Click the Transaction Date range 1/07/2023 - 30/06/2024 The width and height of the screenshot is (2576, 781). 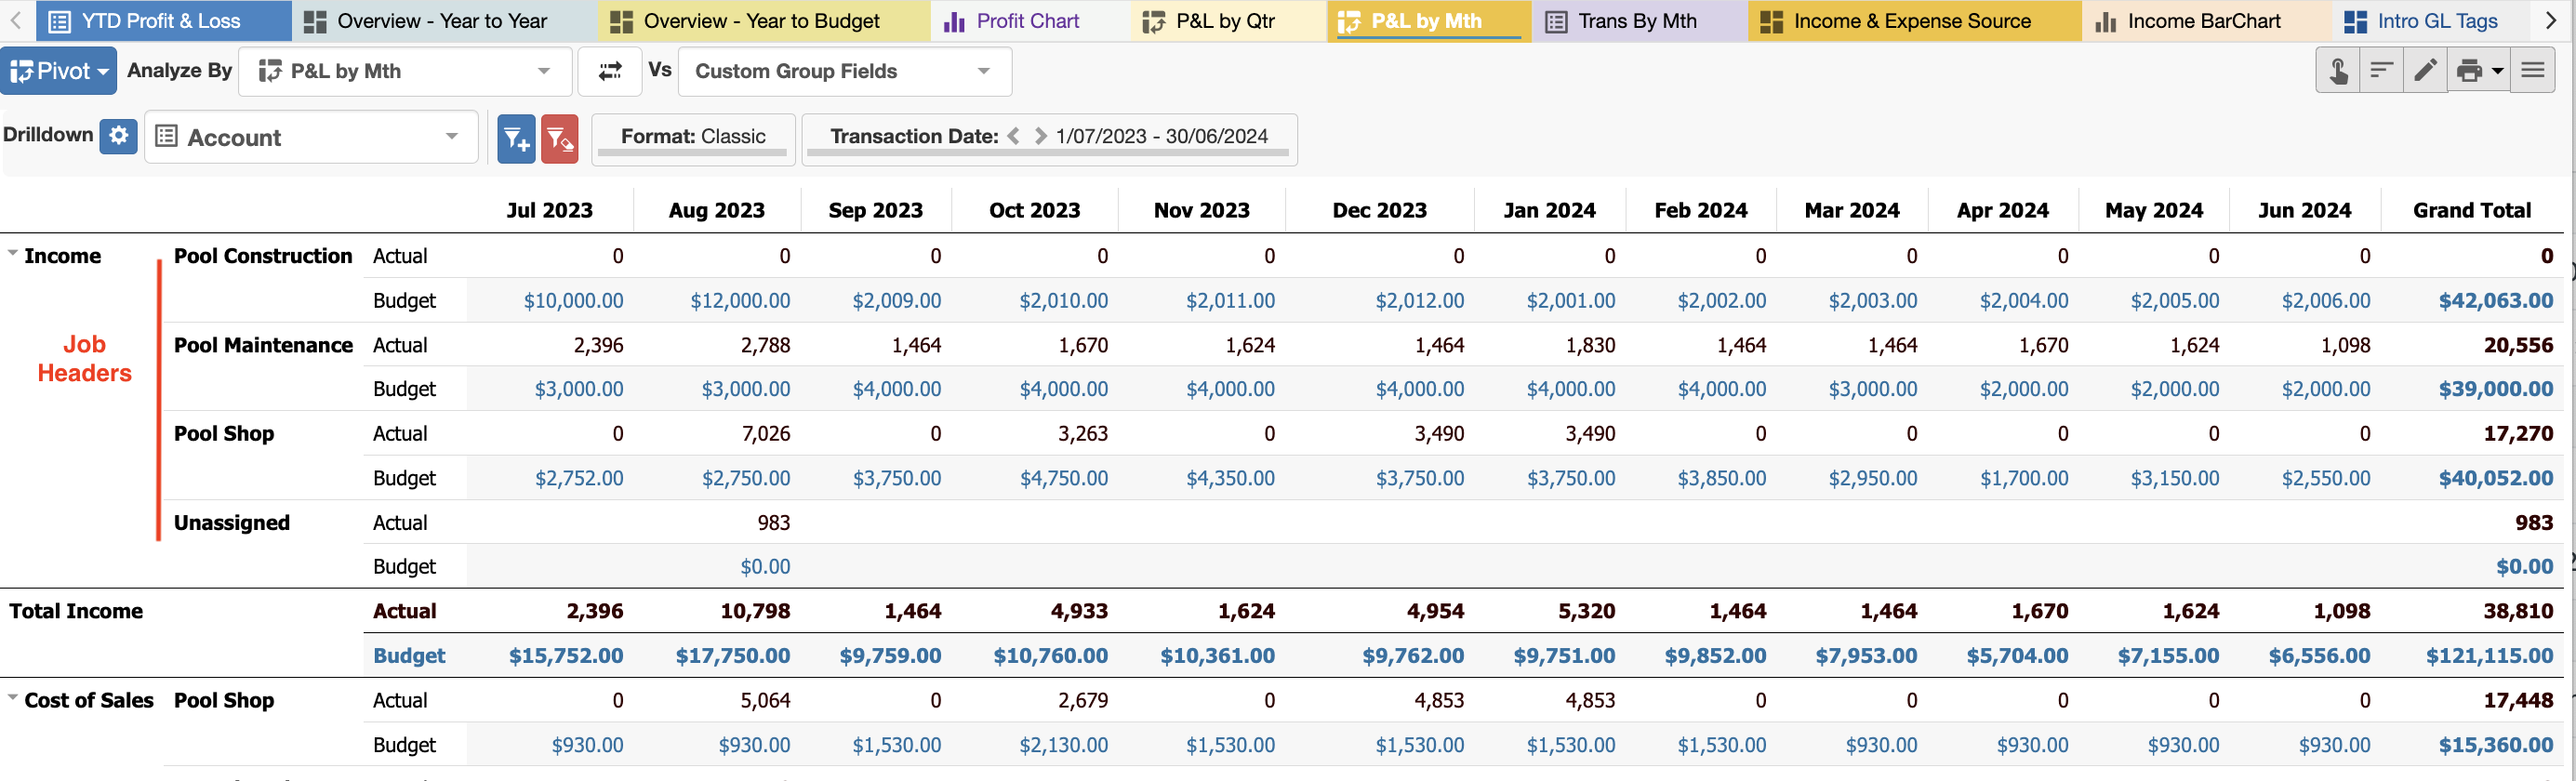(1161, 137)
